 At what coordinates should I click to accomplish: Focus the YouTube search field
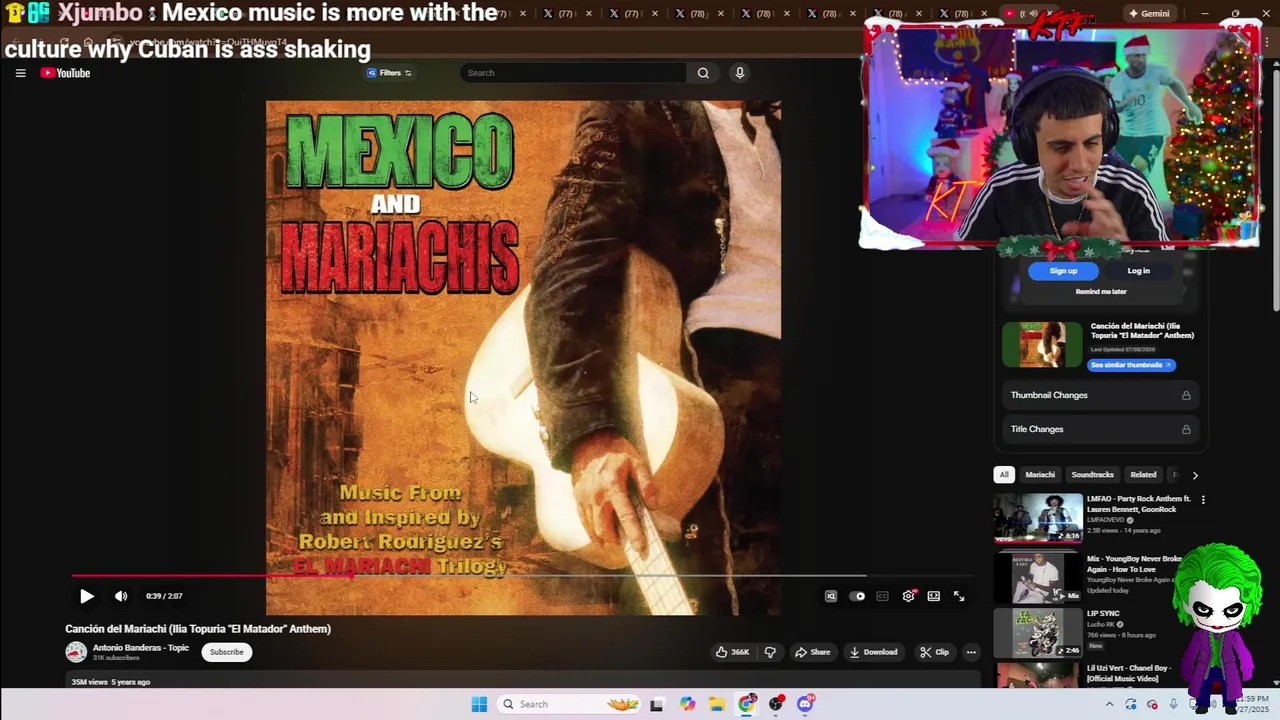pos(574,73)
